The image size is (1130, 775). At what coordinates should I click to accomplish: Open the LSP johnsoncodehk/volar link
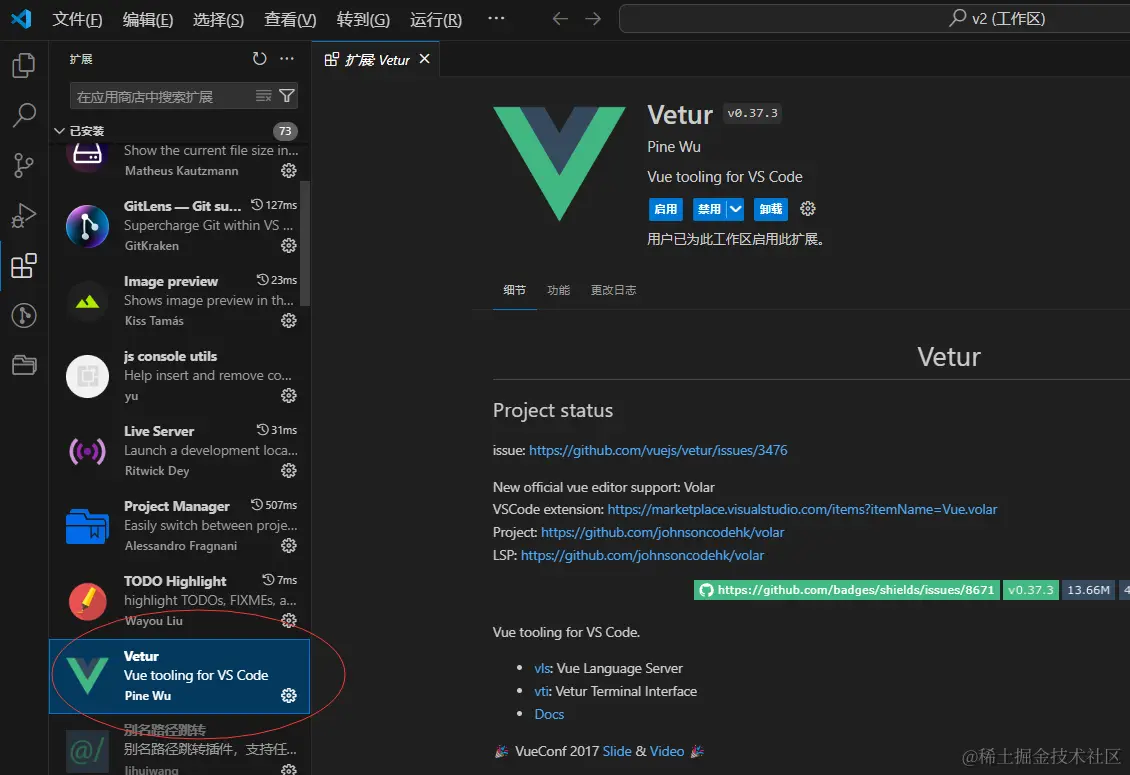coord(642,555)
